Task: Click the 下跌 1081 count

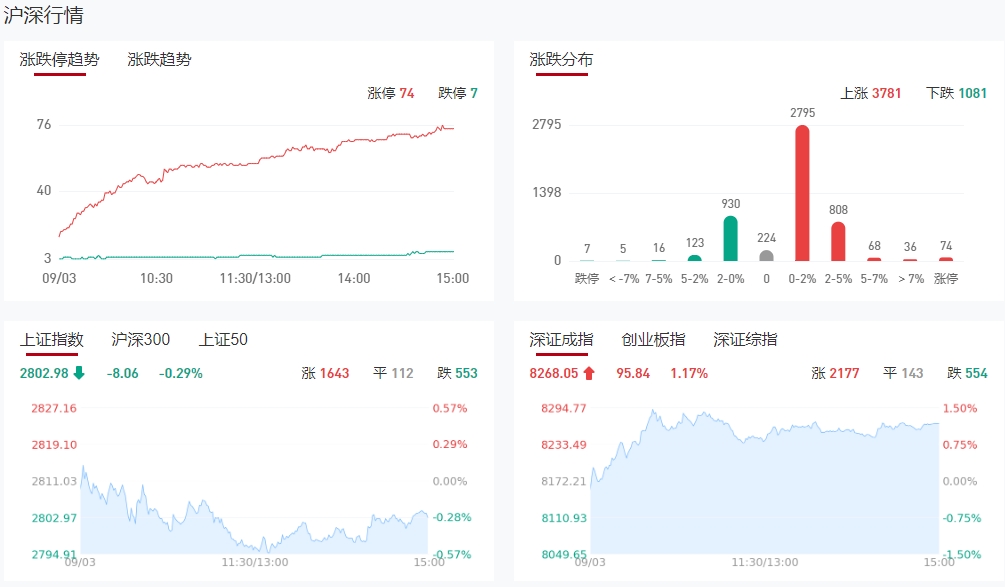Action: point(956,93)
